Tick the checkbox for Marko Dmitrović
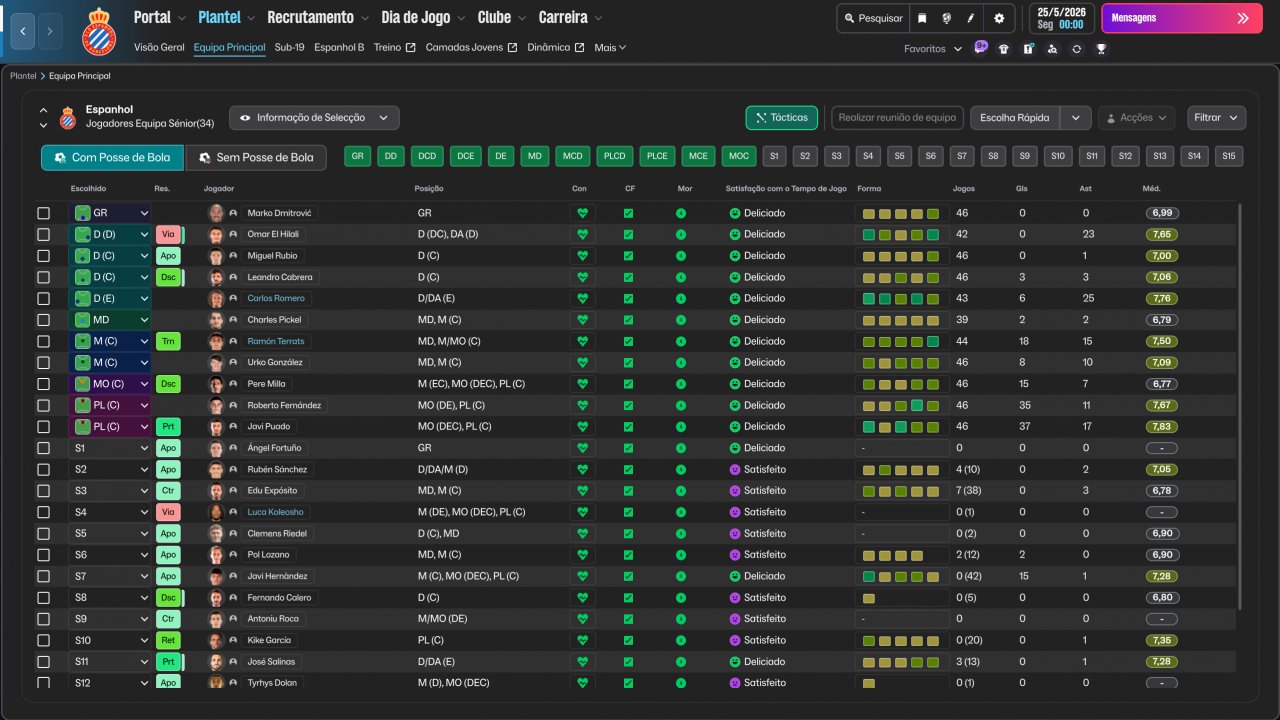Viewport: 1280px width, 720px height. click(x=43, y=213)
